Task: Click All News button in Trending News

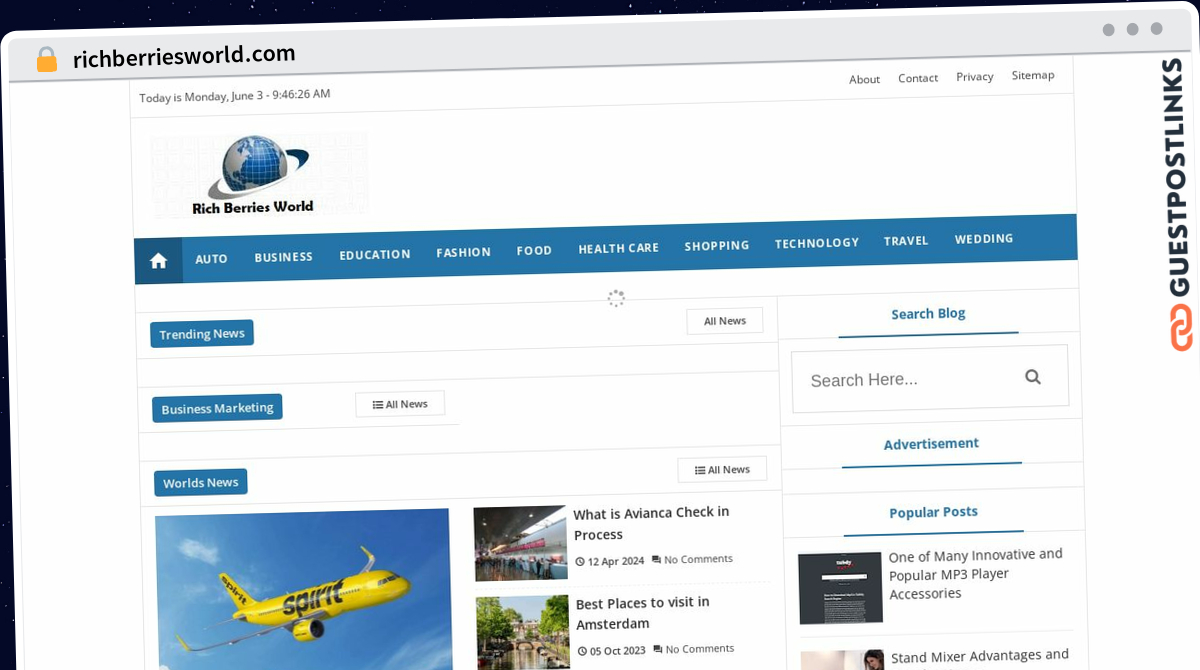Action: (x=725, y=321)
